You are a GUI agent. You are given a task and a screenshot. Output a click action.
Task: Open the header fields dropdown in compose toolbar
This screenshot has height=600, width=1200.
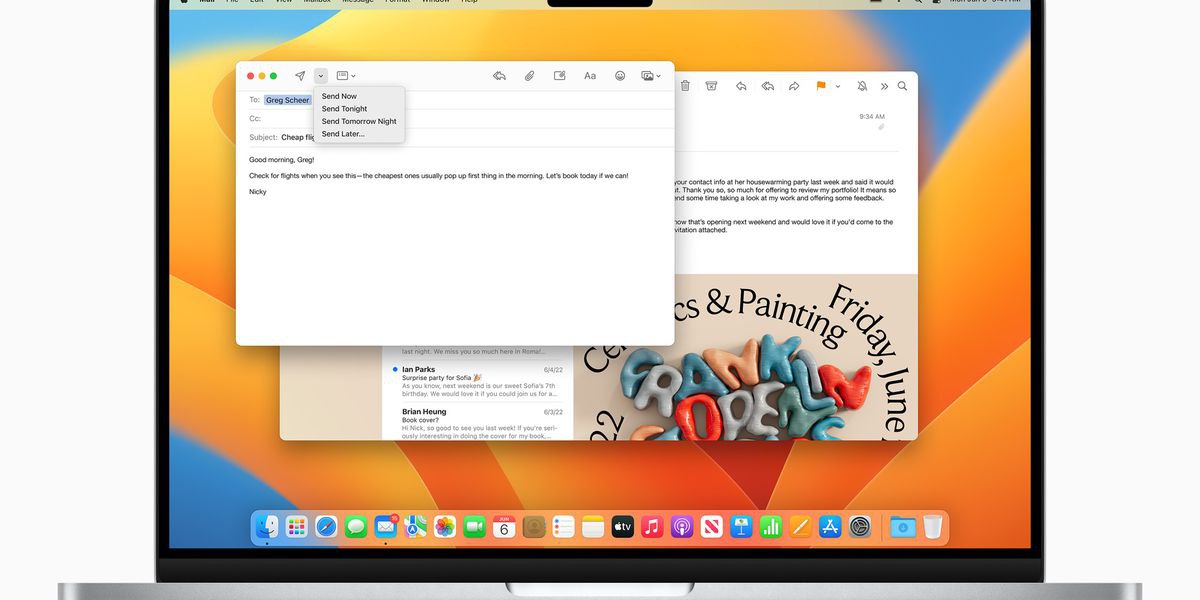[346, 76]
